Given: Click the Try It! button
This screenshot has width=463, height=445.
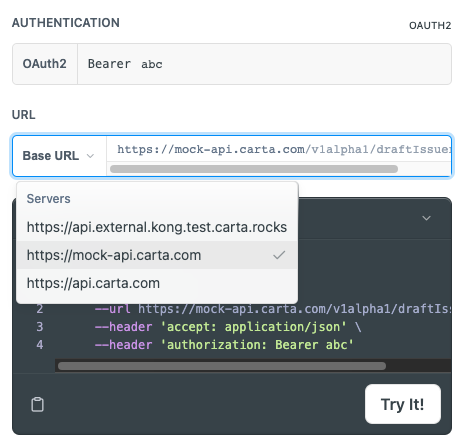Looking at the screenshot, I should [403, 404].
